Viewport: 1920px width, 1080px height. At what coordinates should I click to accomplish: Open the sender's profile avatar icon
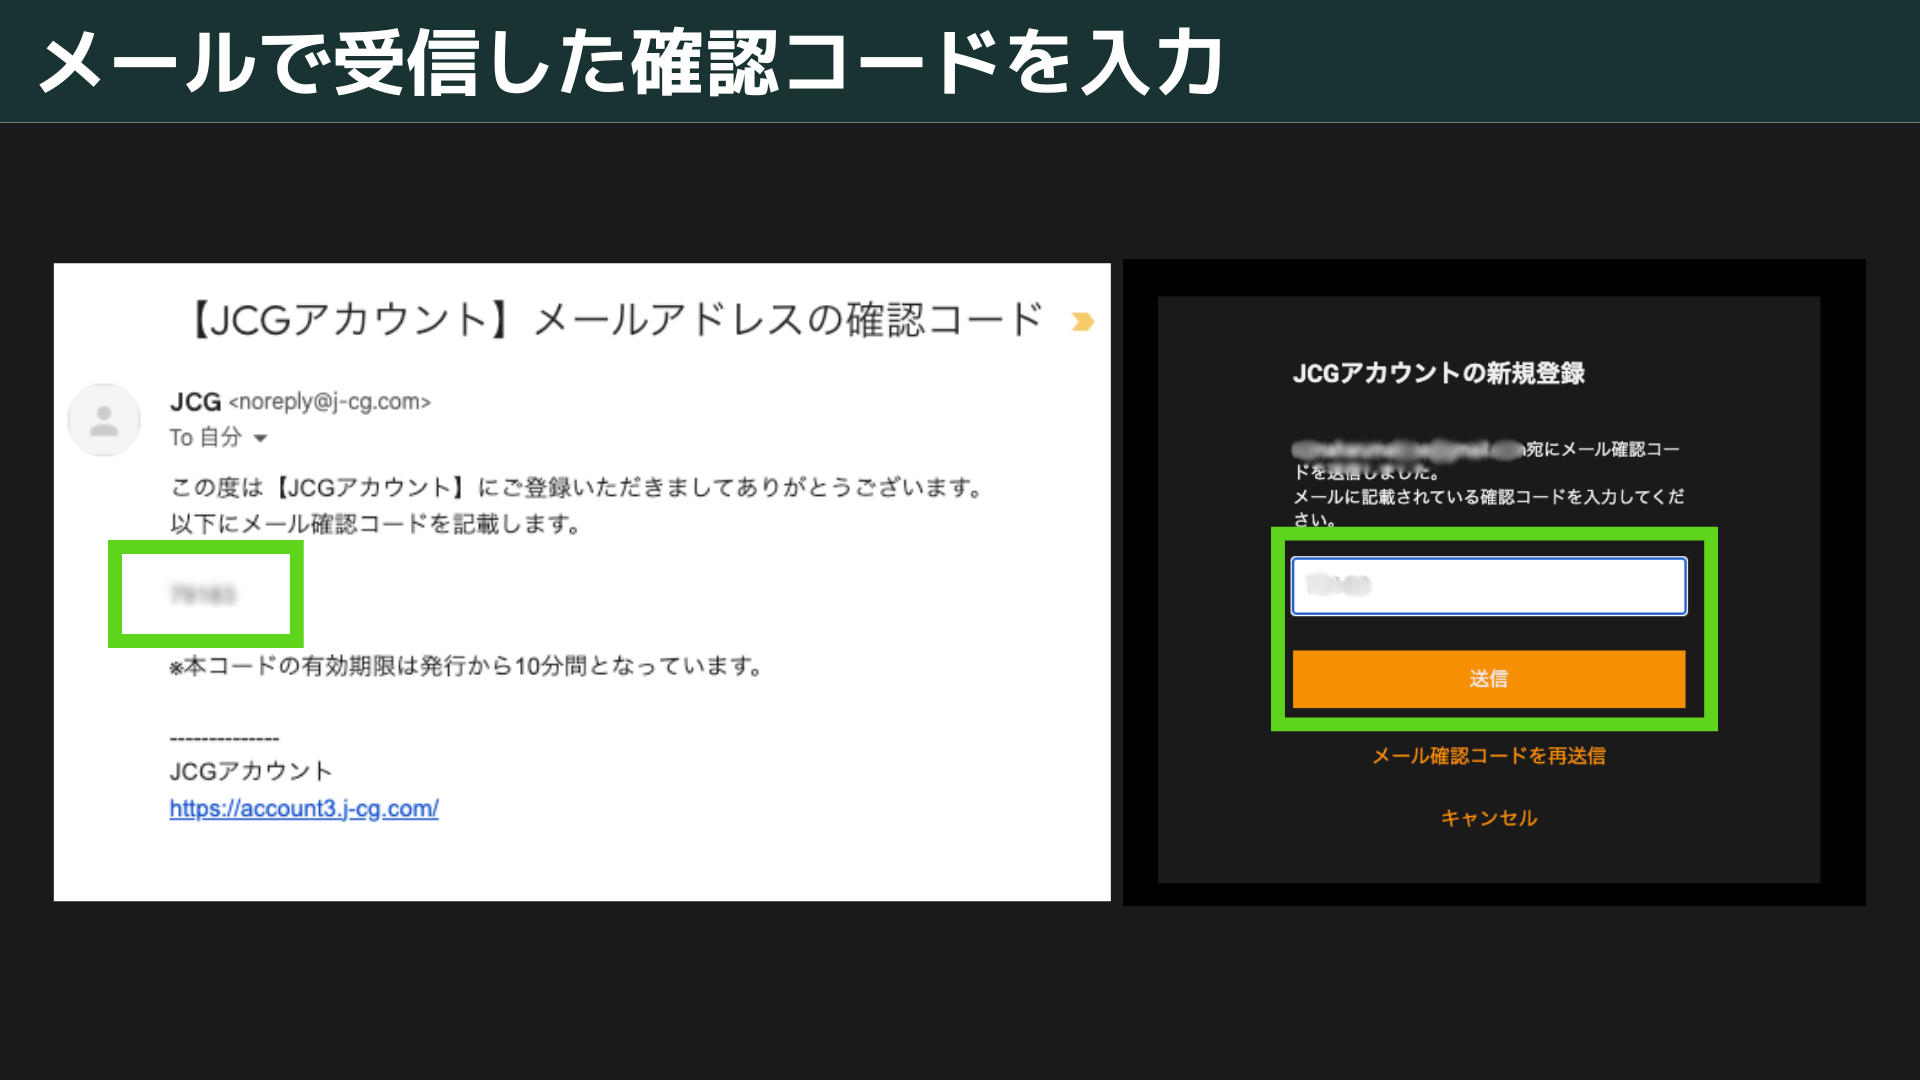[103, 419]
